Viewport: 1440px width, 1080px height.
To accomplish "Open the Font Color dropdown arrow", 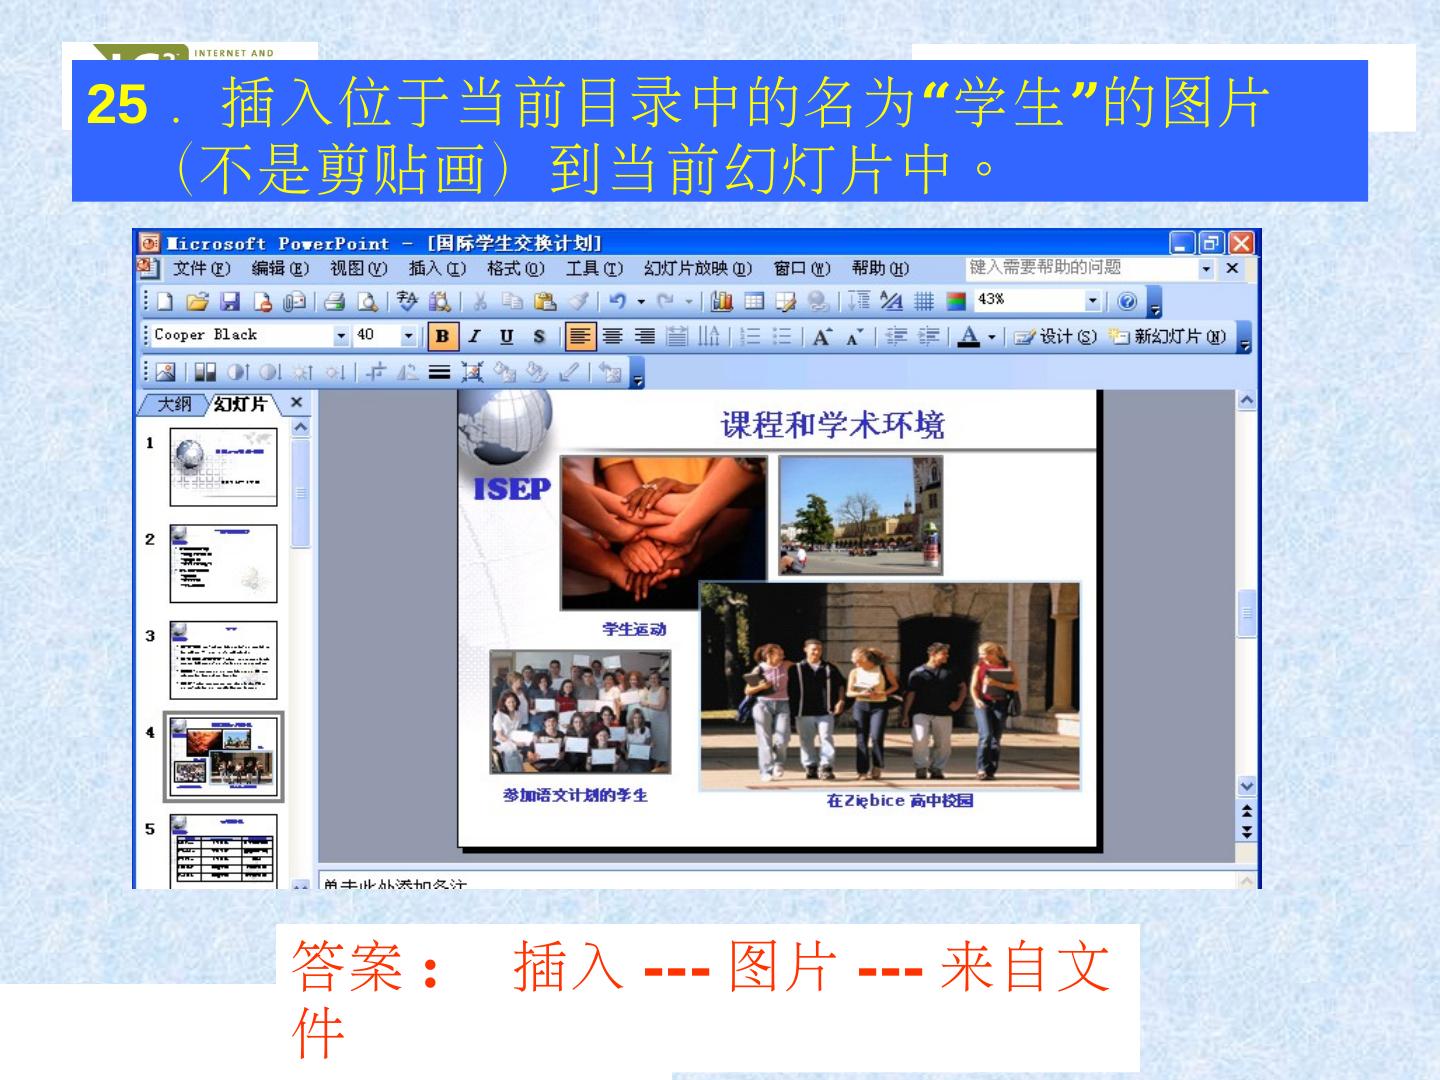I will click(x=992, y=337).
